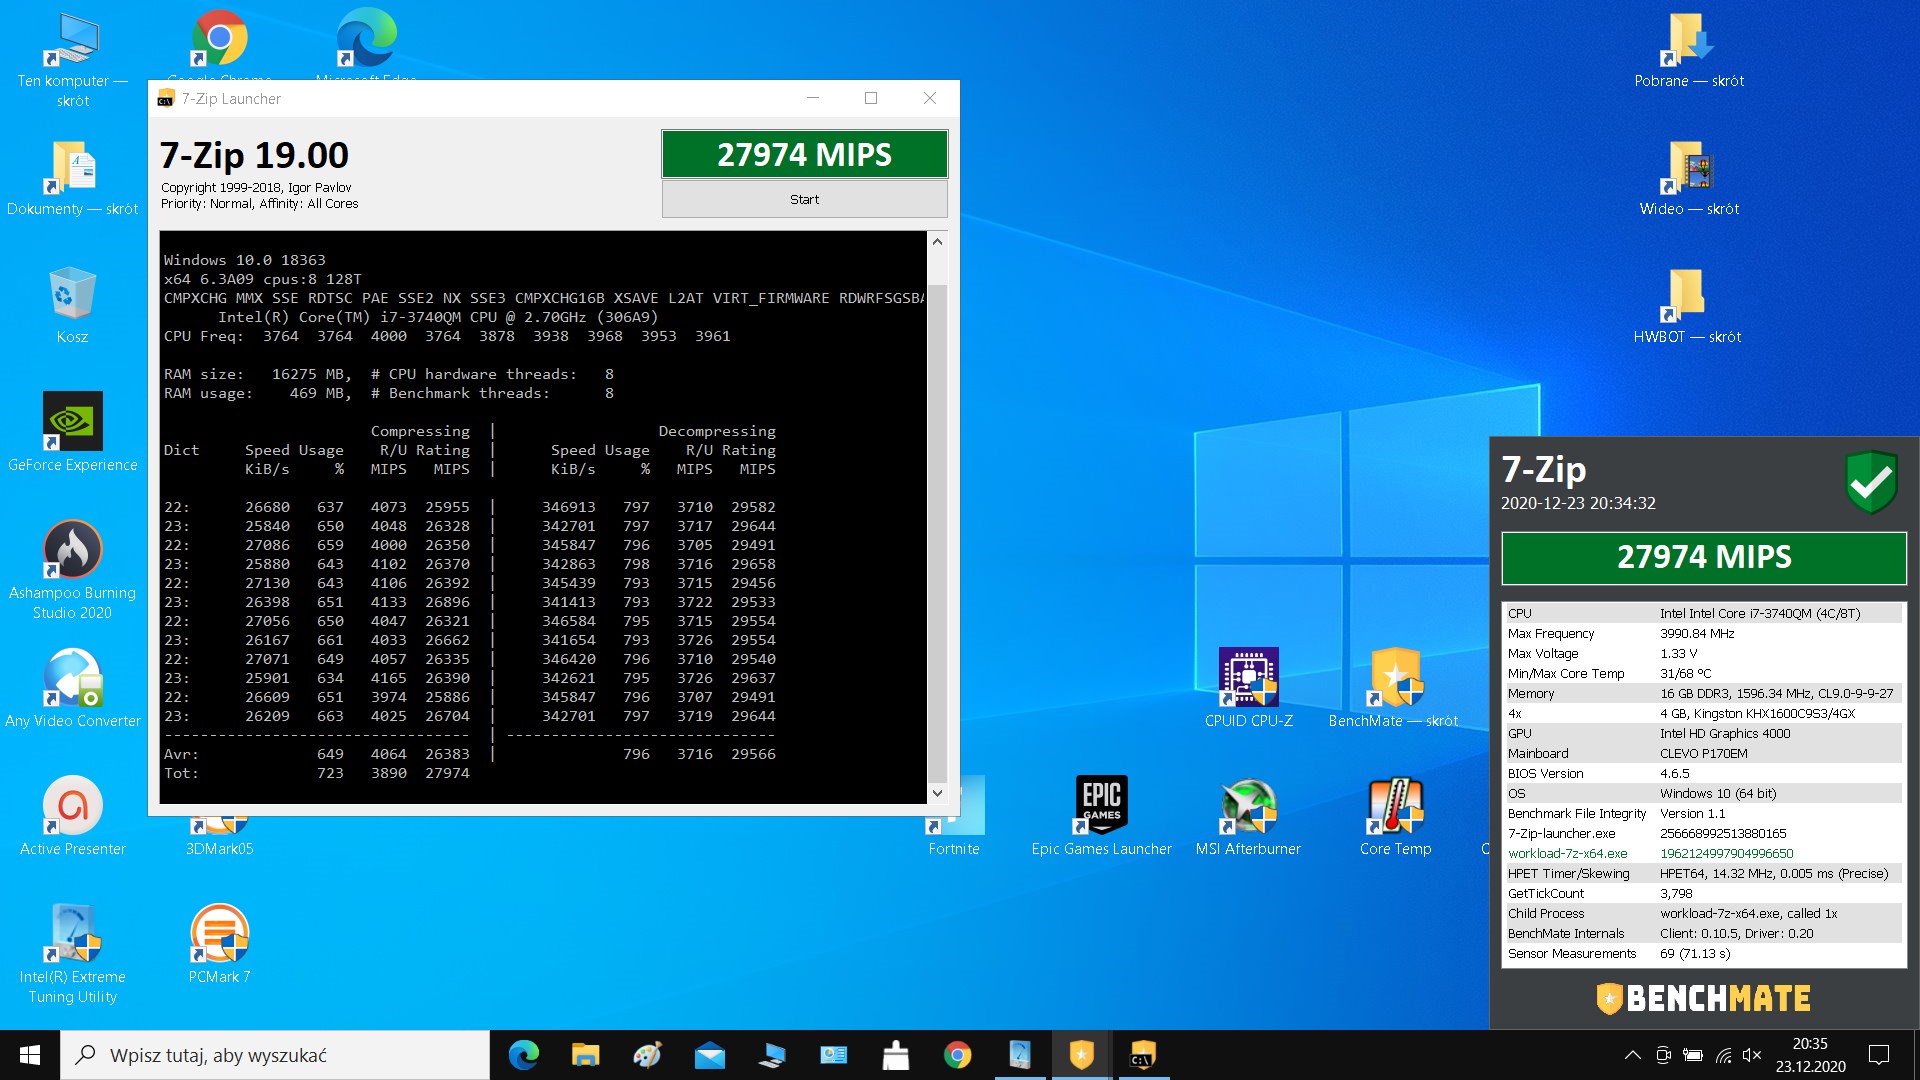Click the 27974 MIPS bar in the BenchMate panel
Viewport: 1920px width, 1080px height.
1704,557
